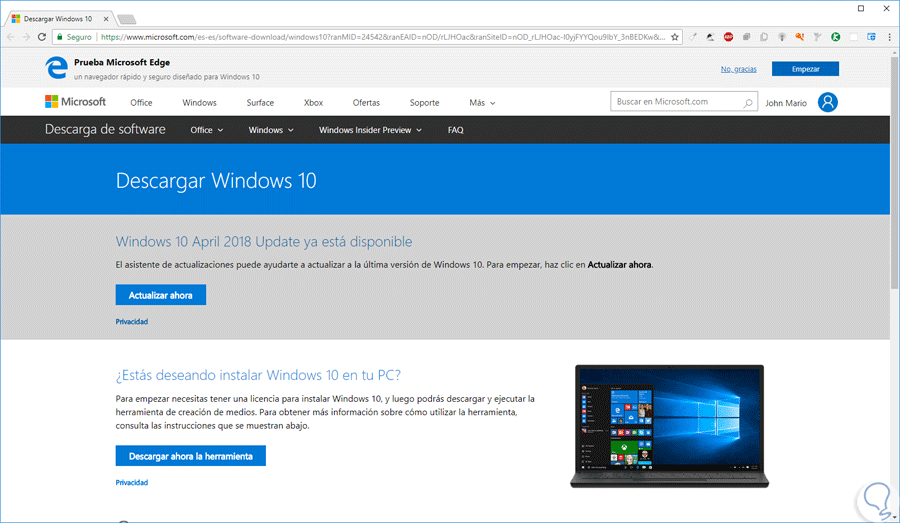Open the gray funnel extension icon
Viewport: 900px width, 523px height.
pos(818,37)
